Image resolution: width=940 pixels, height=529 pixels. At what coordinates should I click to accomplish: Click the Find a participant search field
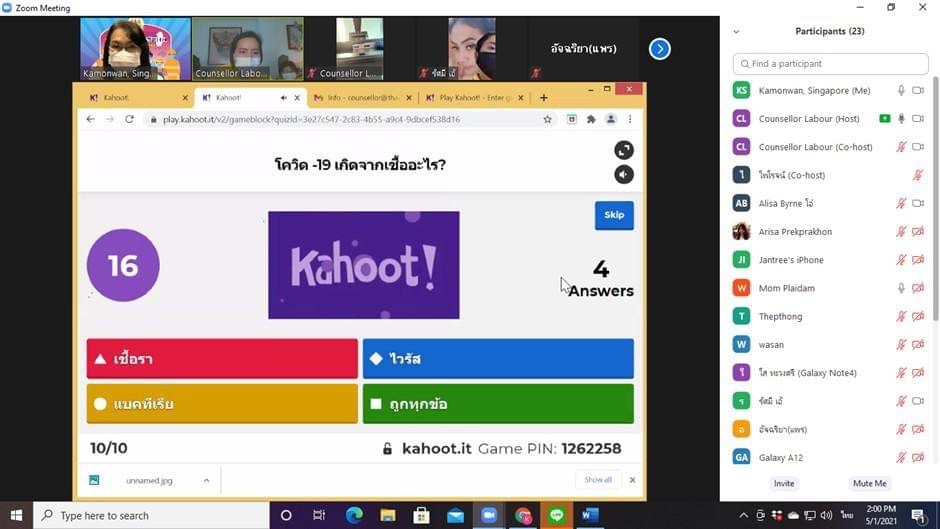pos(830,64)
